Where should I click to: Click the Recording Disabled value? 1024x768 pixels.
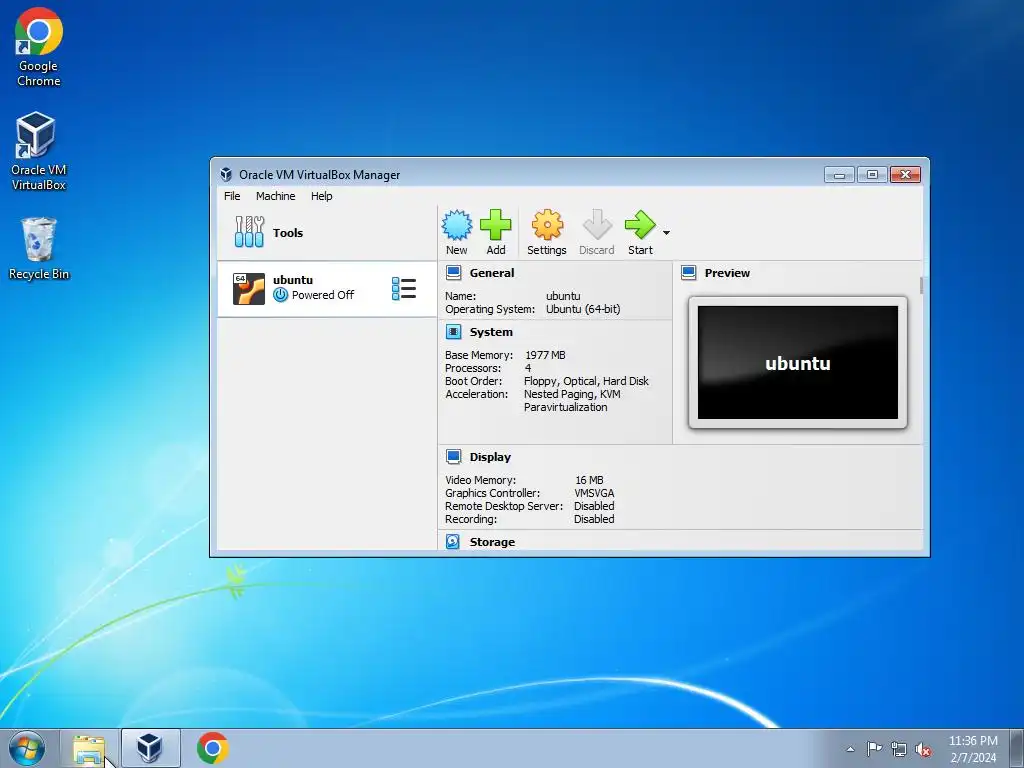point(594,519)
